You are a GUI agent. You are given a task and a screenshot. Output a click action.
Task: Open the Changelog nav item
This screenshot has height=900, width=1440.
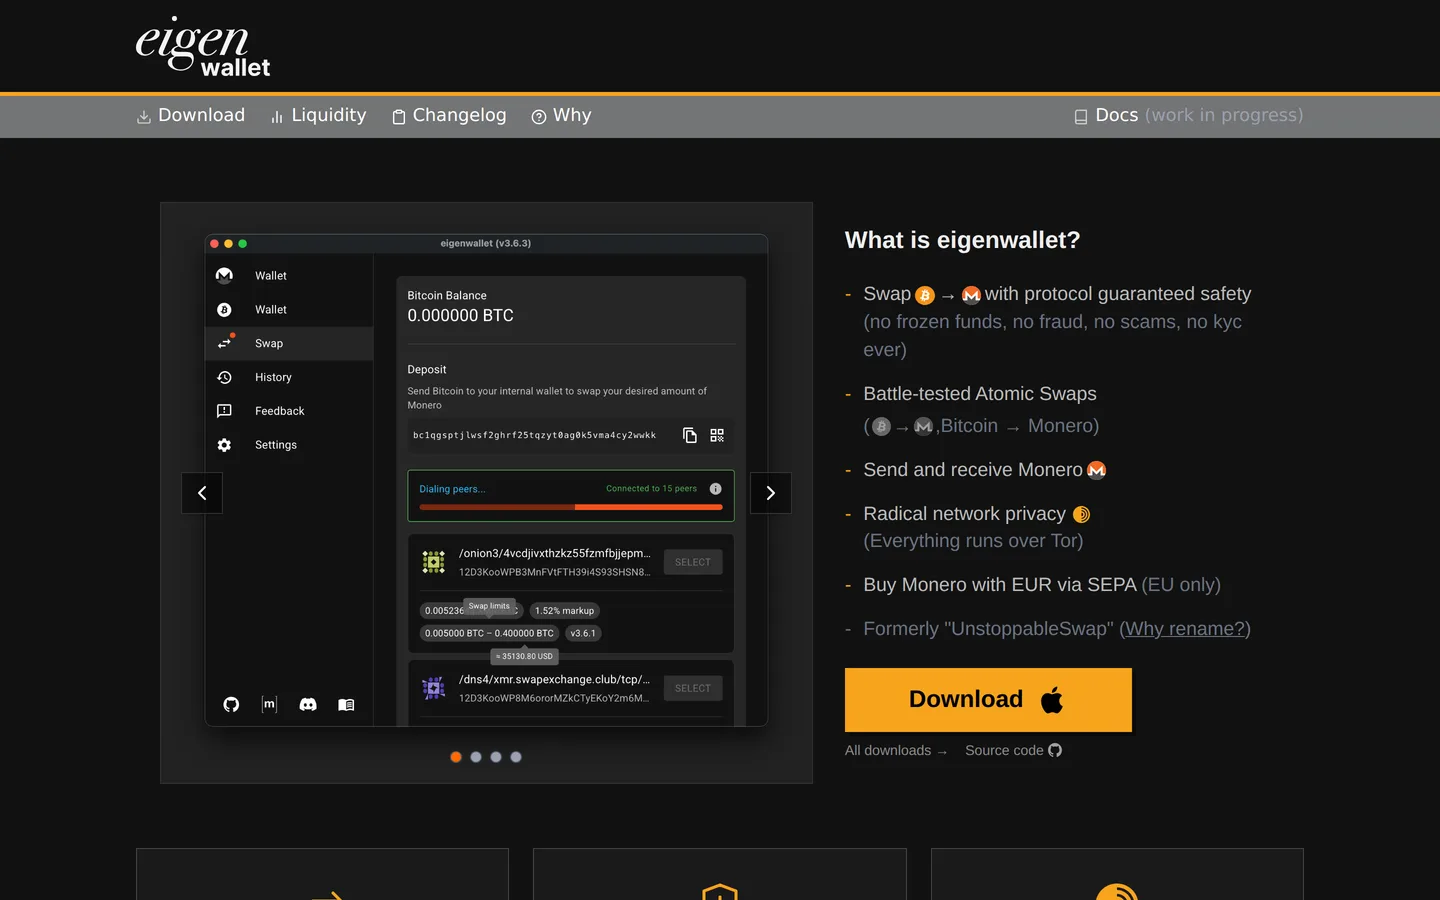click(x=449, y=116)
